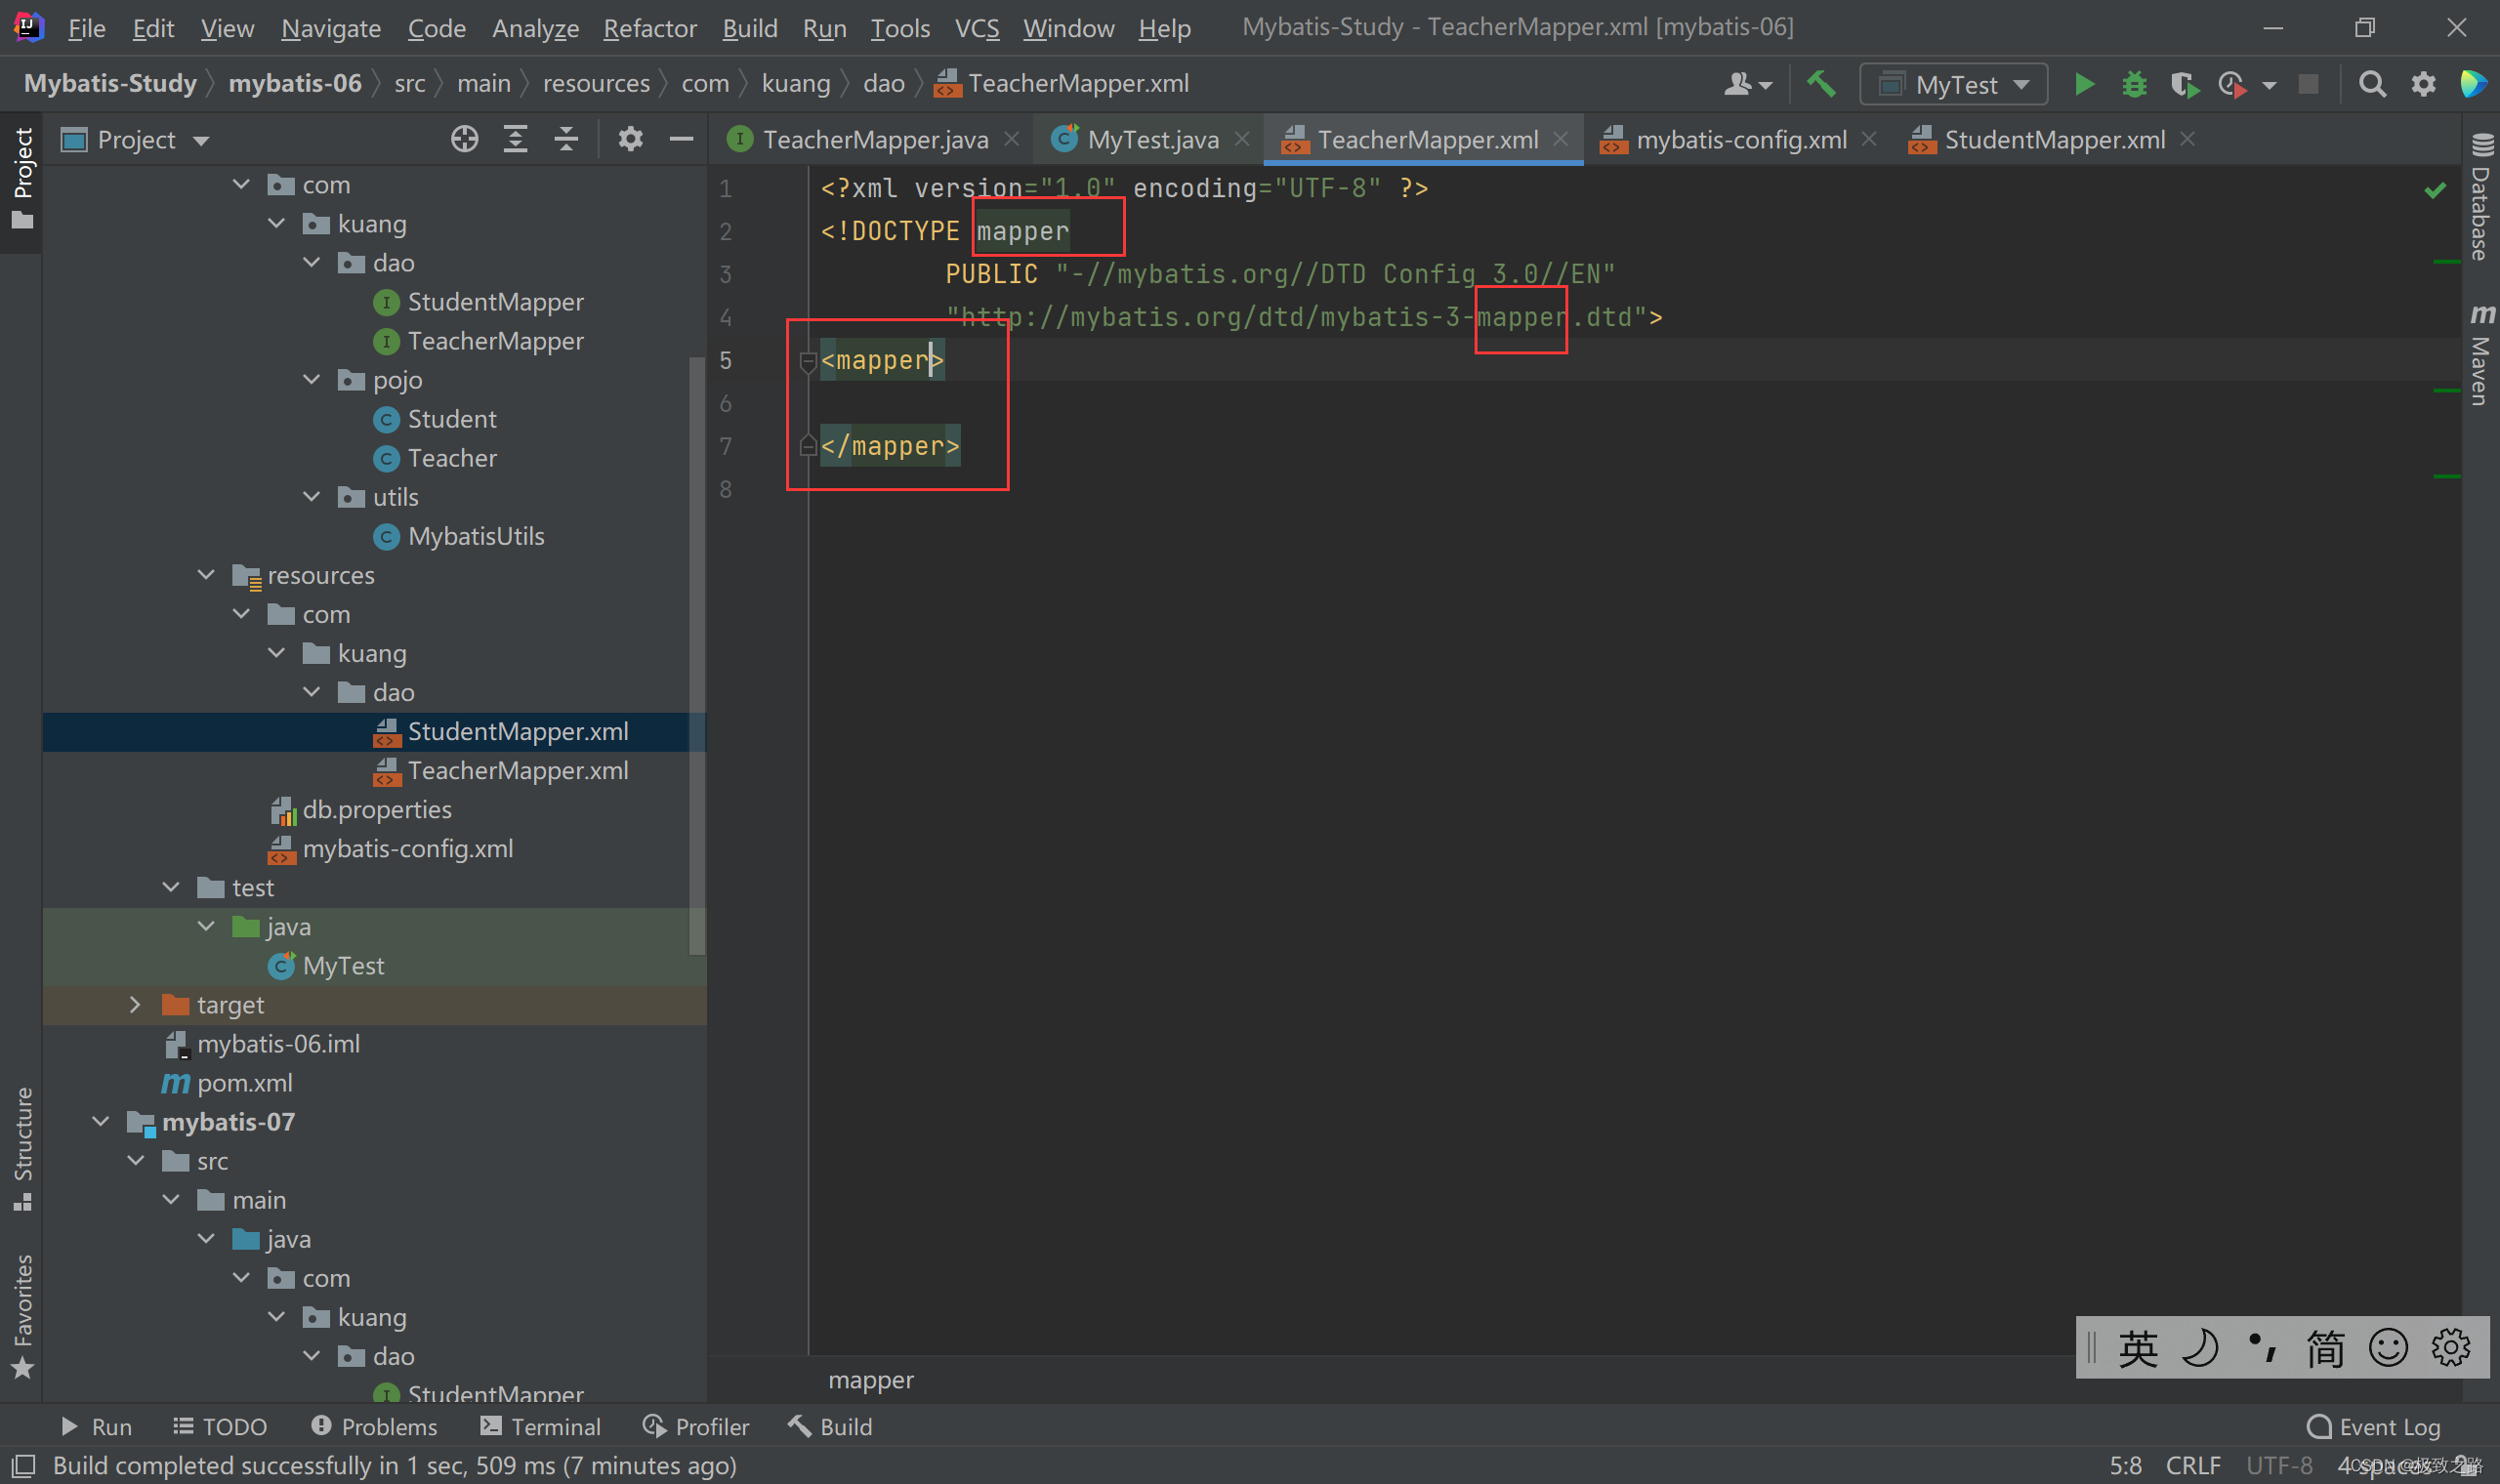Image resolution: width=2500 pixels, height=1484 pixels.
Task: Toggle IME simplified 简 button
Action: click(x=2325, y=1347)
